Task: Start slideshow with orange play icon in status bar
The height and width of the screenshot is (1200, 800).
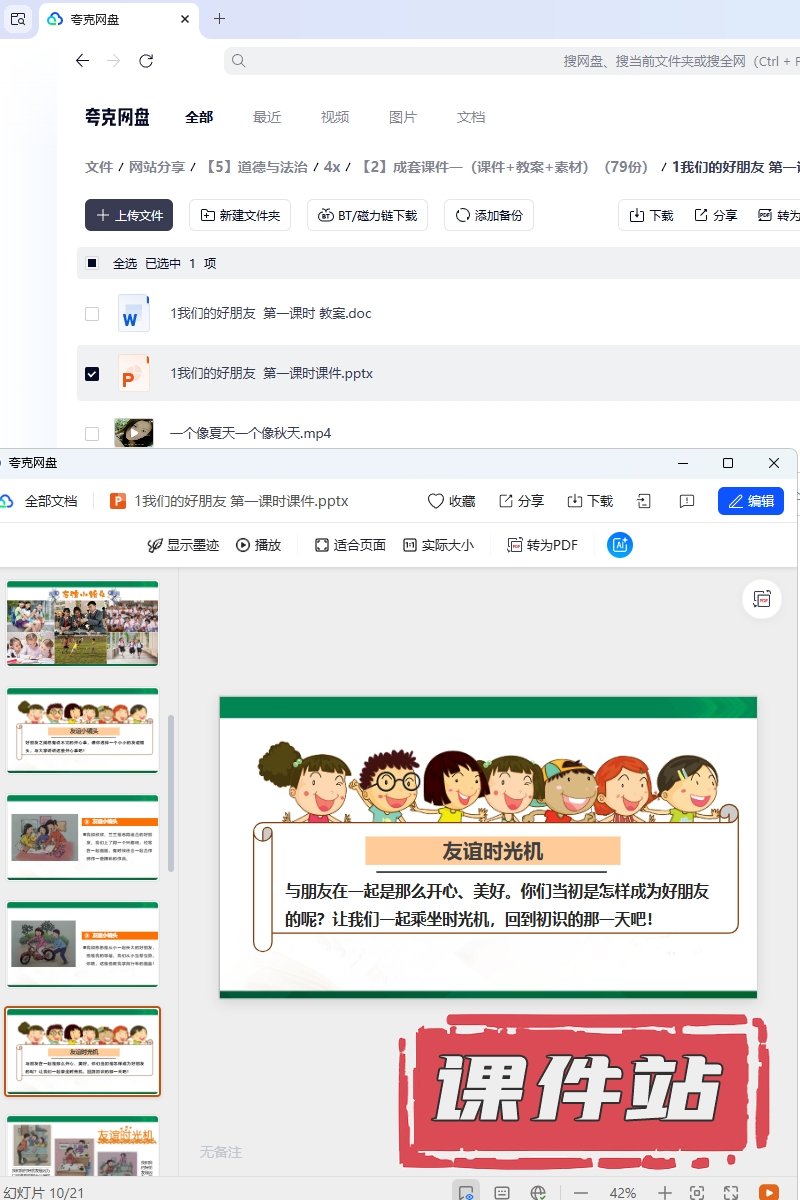Action: point(768,1192)
